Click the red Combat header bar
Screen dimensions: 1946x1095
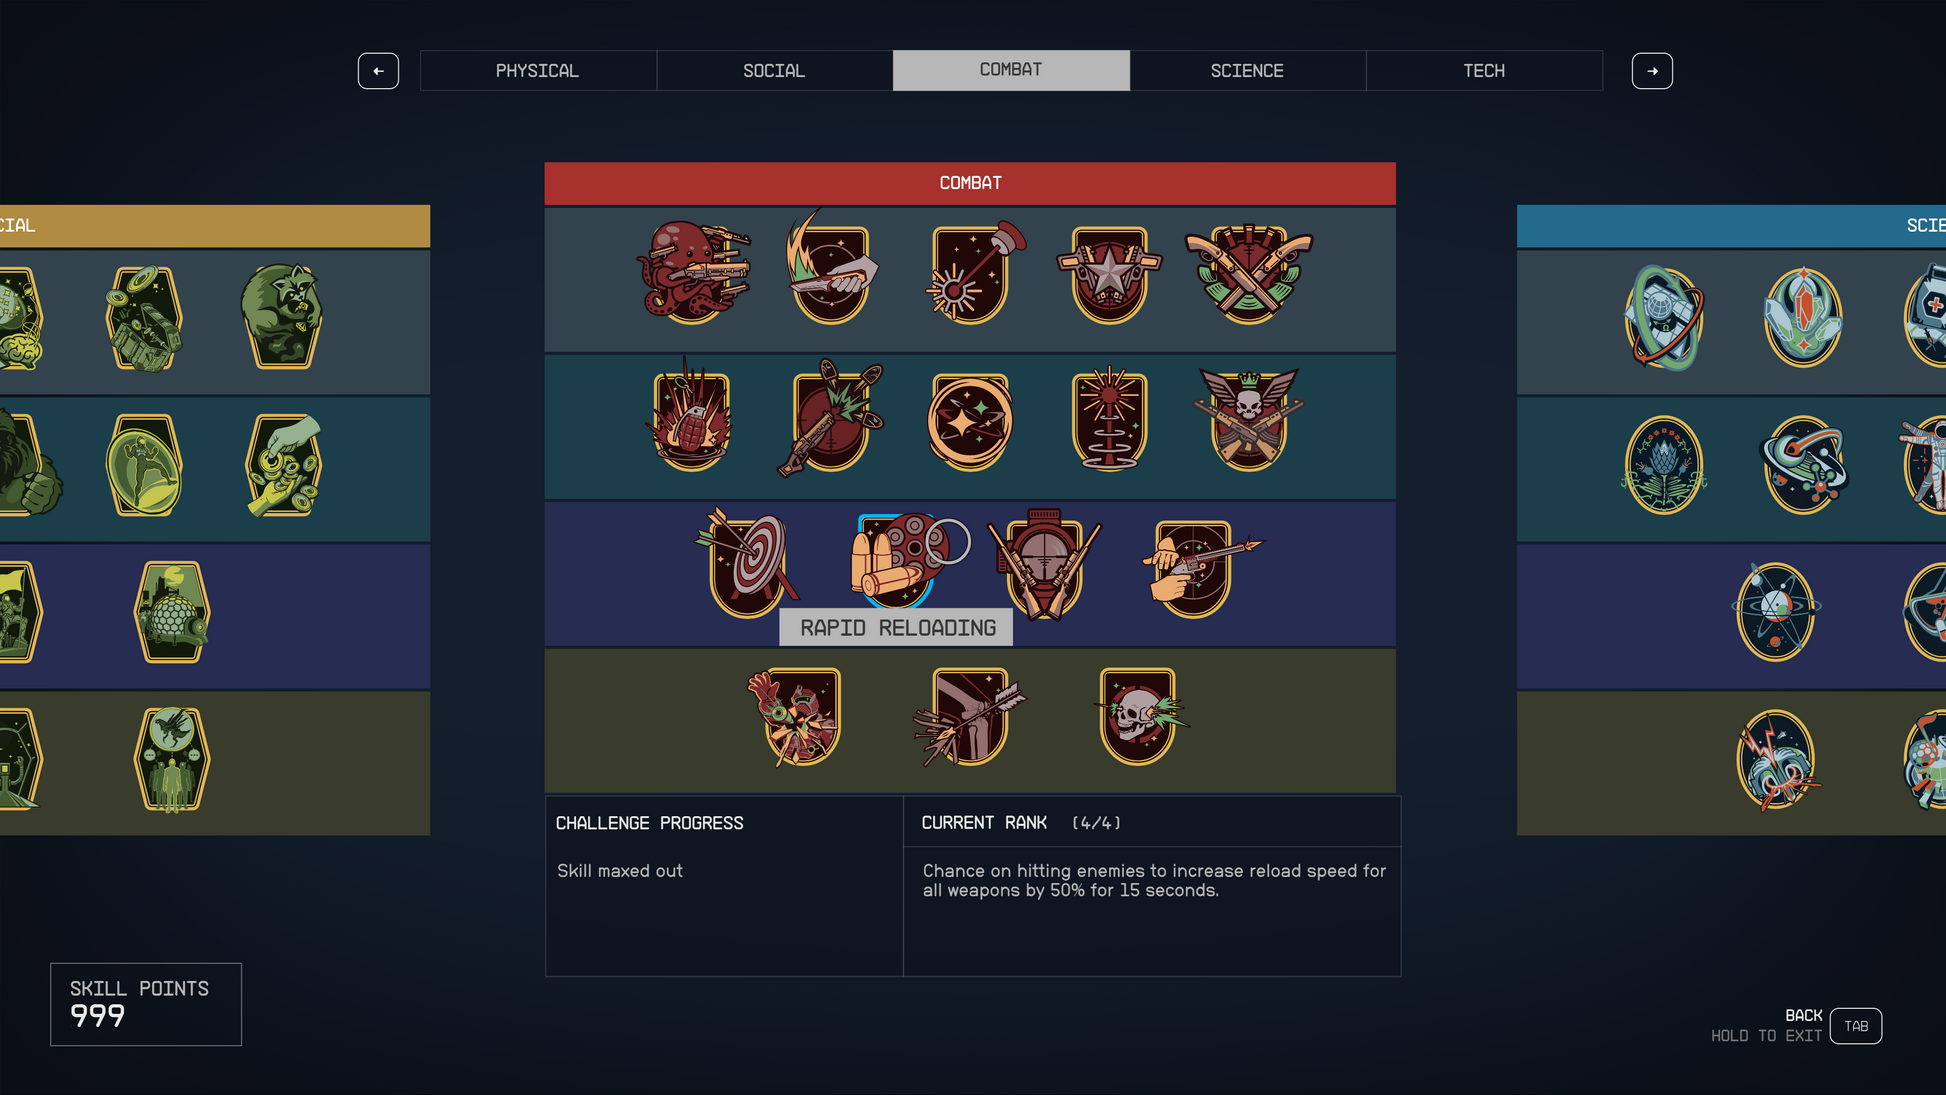pyautogui.click(x=970, y=183)
